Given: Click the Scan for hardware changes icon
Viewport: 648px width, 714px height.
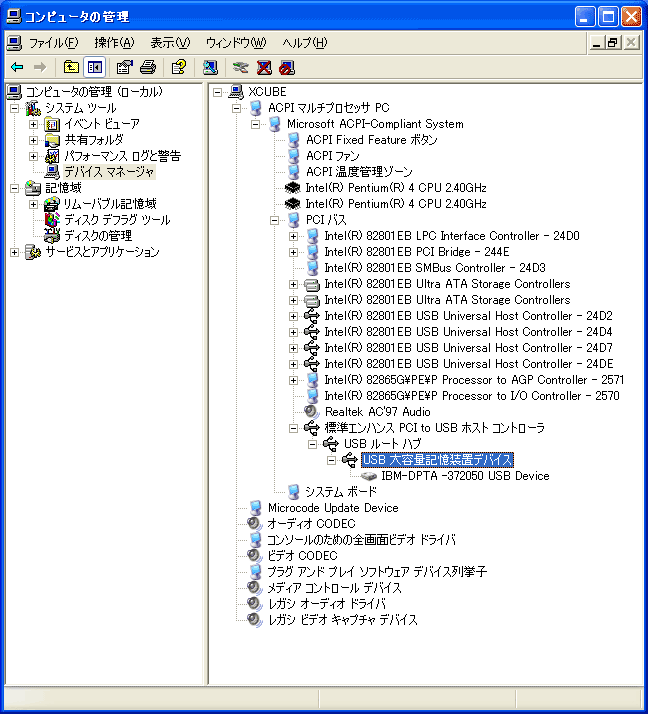Looking at the screenshot, I should click(x=210, y=67).
